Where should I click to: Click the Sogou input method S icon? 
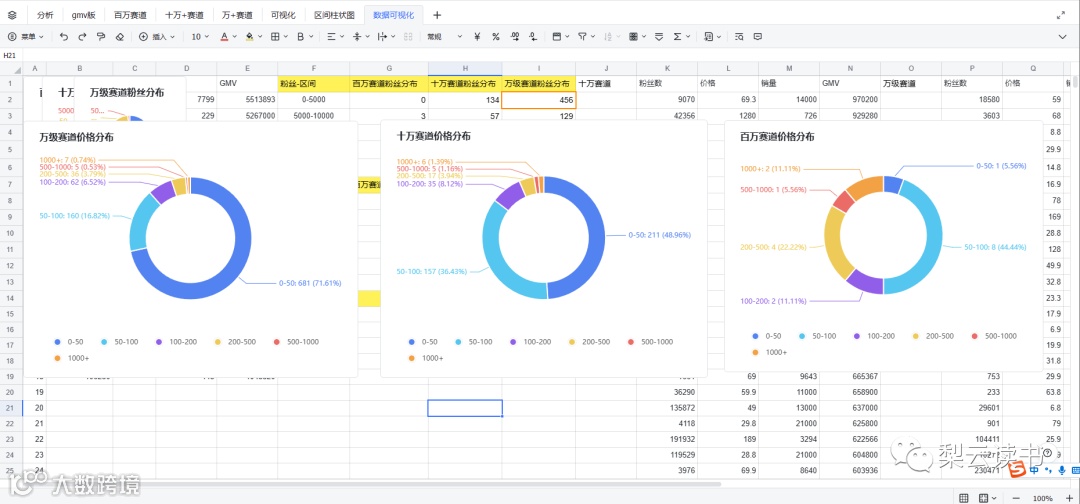[1017, 470]
